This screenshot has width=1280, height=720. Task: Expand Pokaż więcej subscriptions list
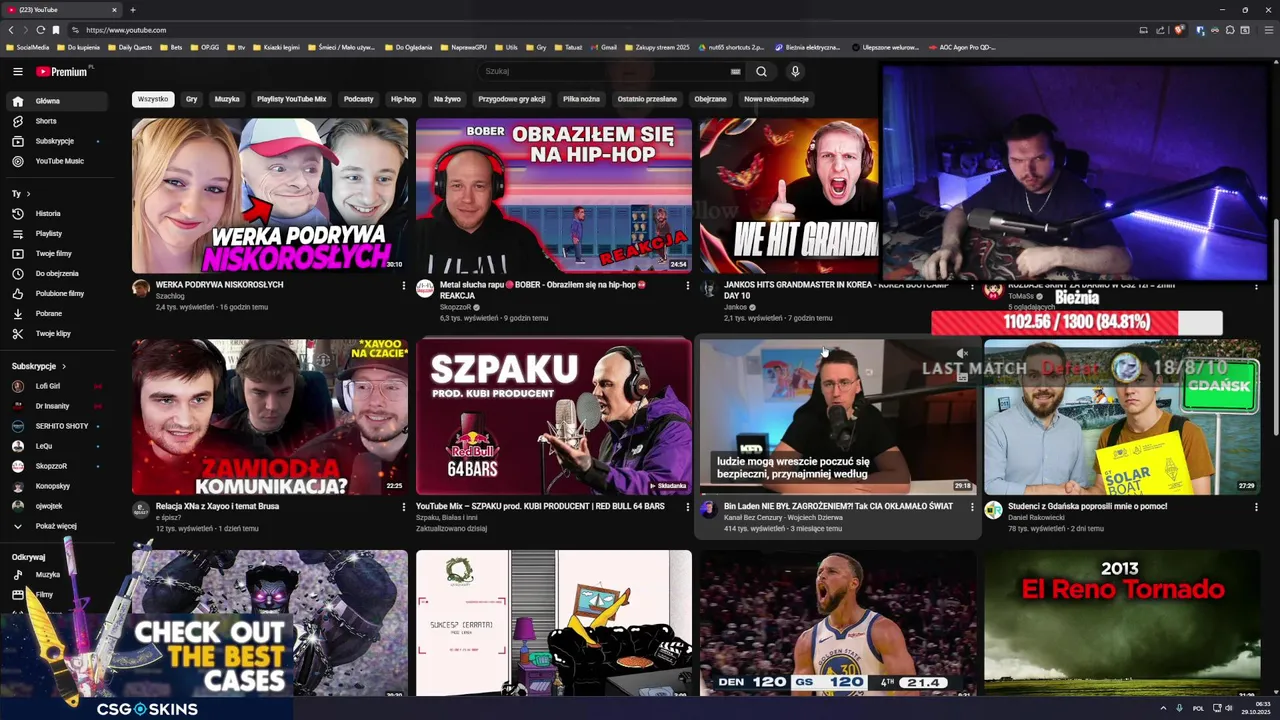[57, 526]
